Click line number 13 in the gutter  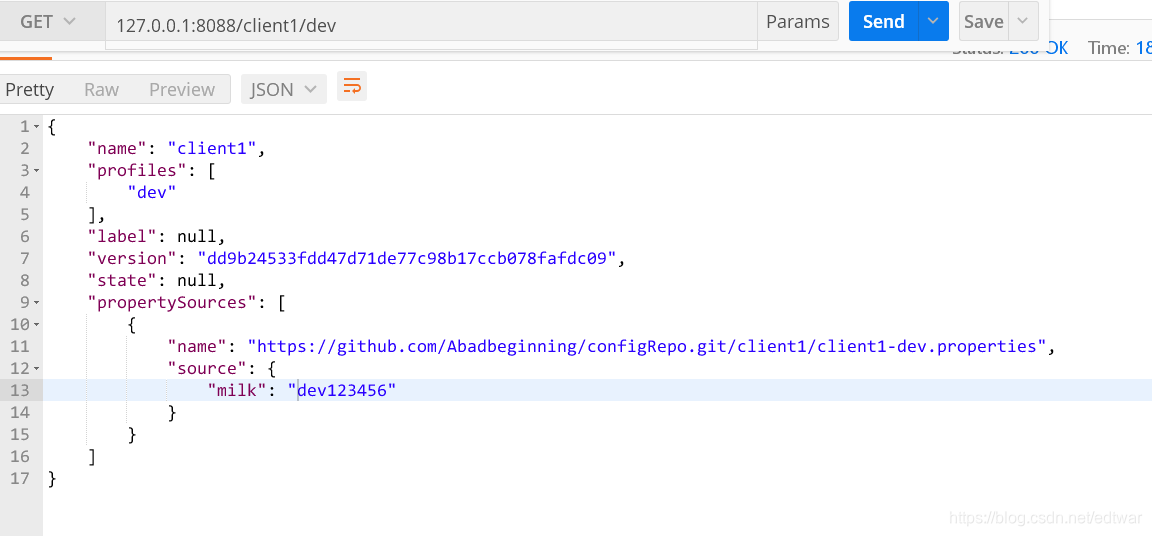pyautogui.click(x=20, y=391)
